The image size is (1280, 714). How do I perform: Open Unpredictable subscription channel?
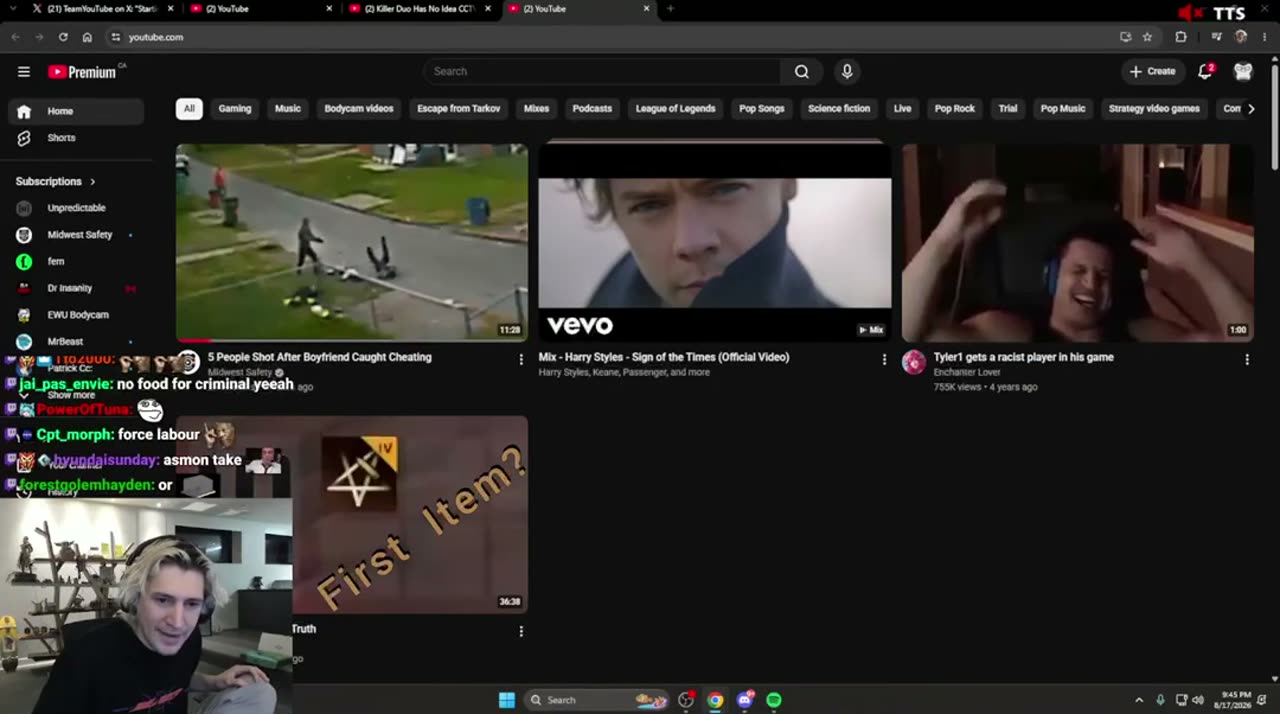pyautogui.click(x=76, y=208)
